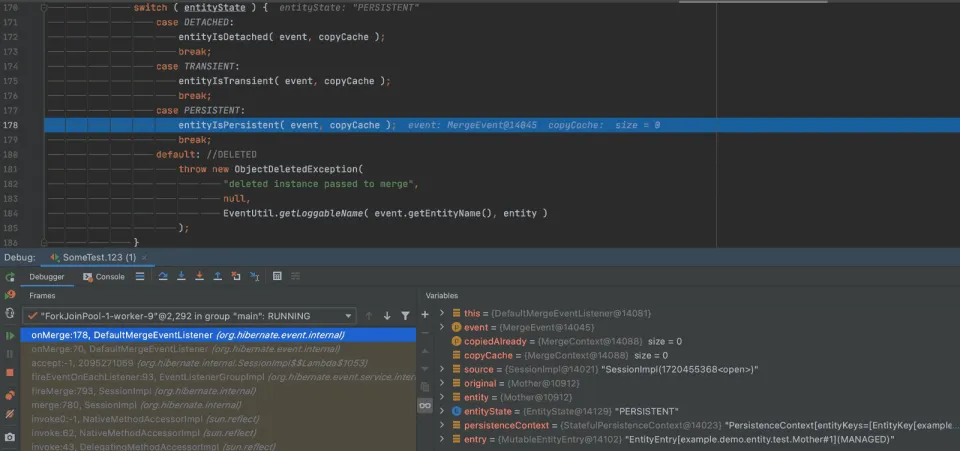Expand the 'event' variable node

click(x=442, y=327)
